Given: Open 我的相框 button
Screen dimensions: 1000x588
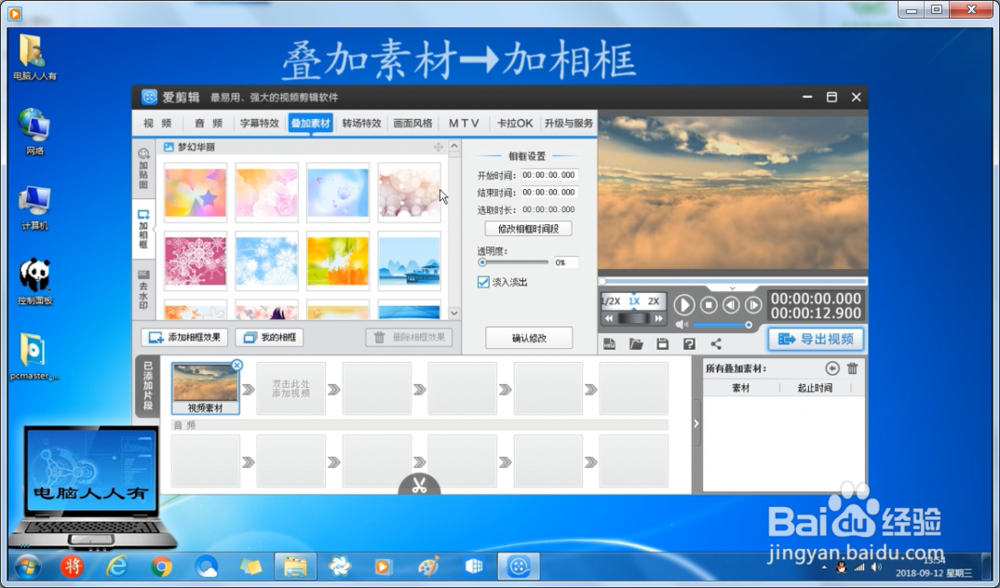Looking at the screenshot, I should click(270, 337).
